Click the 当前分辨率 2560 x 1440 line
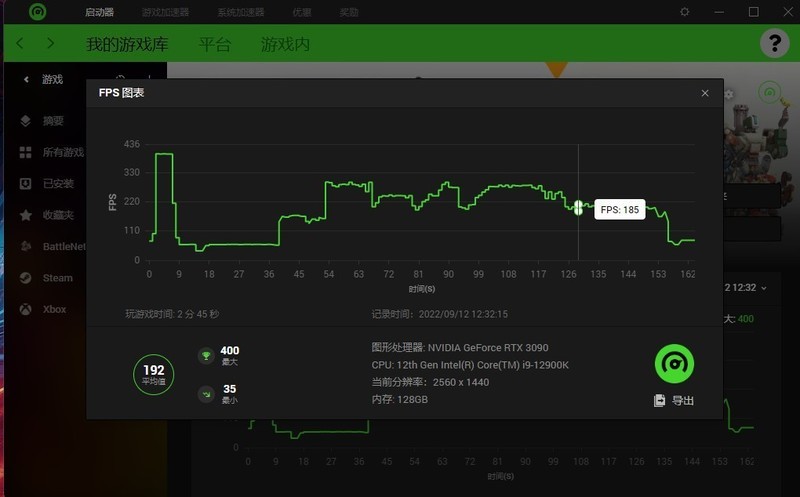 coord(430,382)
